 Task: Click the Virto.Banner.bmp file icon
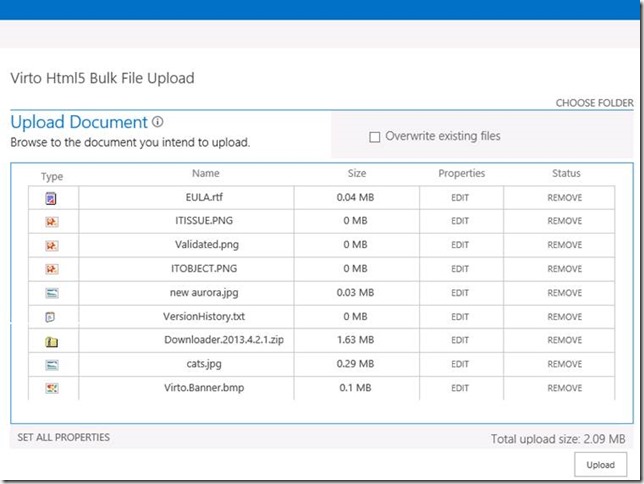tap(51, 389)
